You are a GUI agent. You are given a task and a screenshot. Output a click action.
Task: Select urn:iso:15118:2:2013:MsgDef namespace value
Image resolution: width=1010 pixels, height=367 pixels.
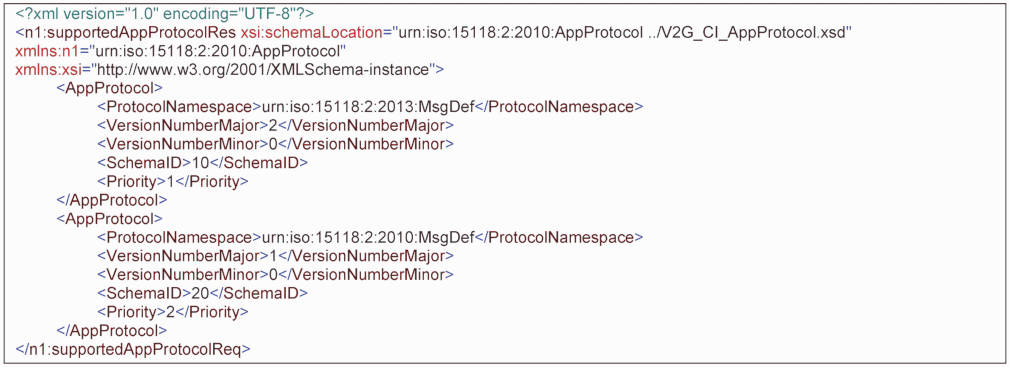pyautogui.click(x=364, y=106)
